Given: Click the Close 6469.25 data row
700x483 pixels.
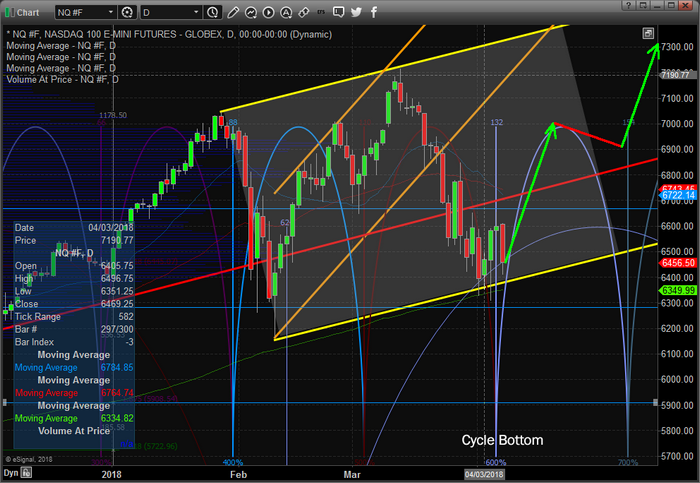Looking at the screenshot, I should coord(74,304).
